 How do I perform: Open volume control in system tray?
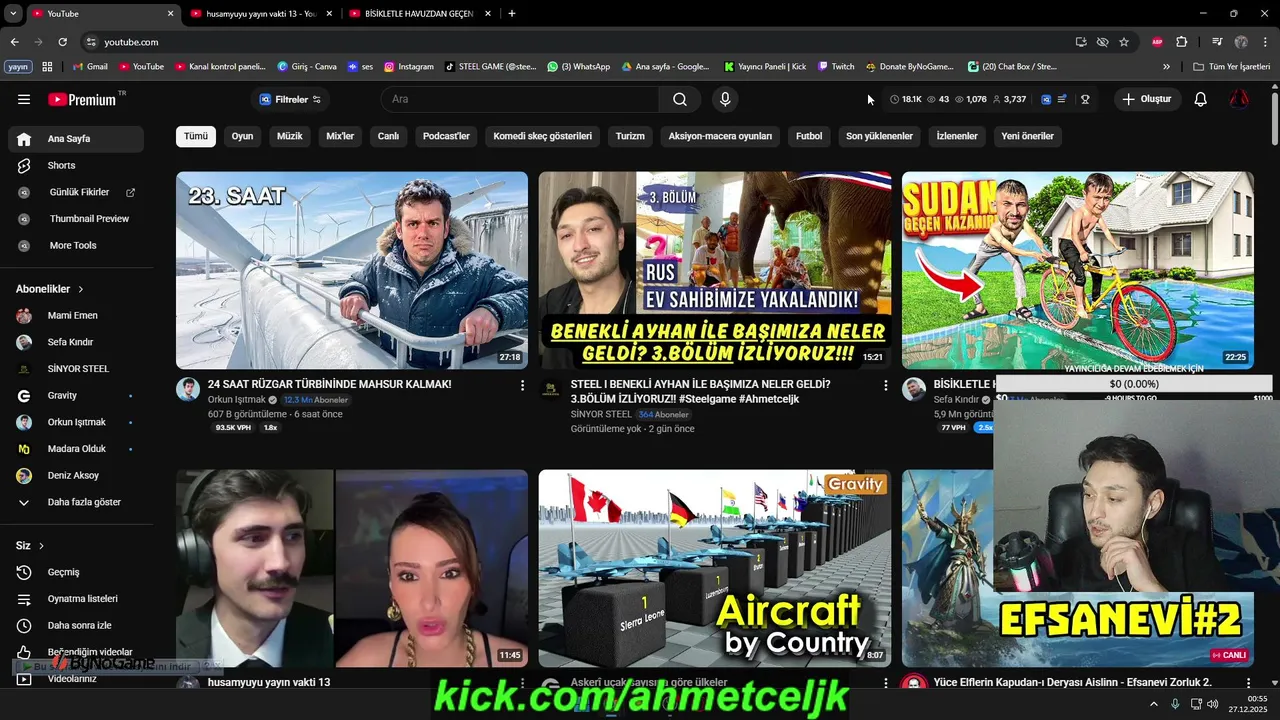(x=1213, y=704)
